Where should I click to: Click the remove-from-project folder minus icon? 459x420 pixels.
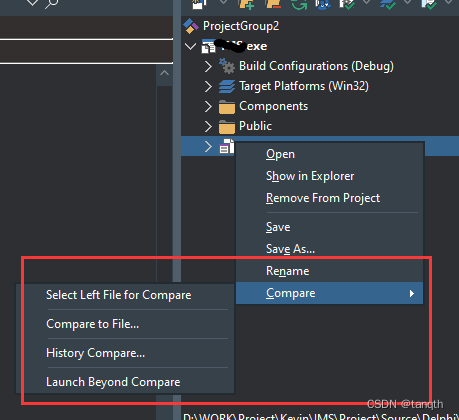273,4
